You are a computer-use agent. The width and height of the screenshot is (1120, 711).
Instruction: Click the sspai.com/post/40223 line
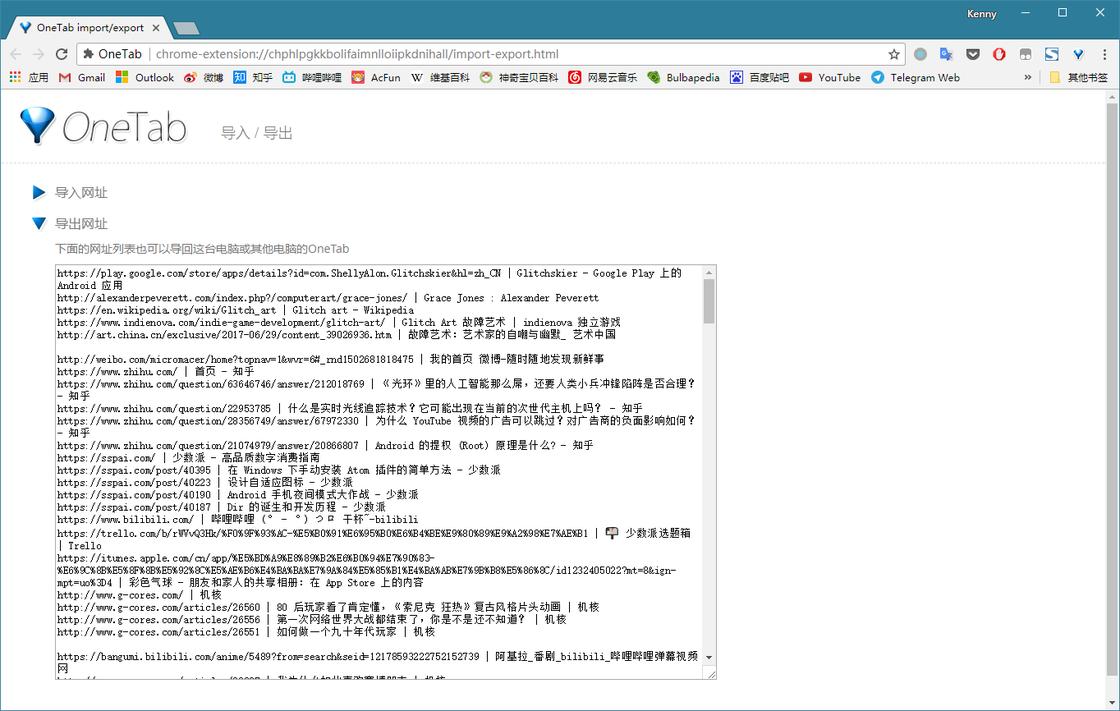point(205,482)
